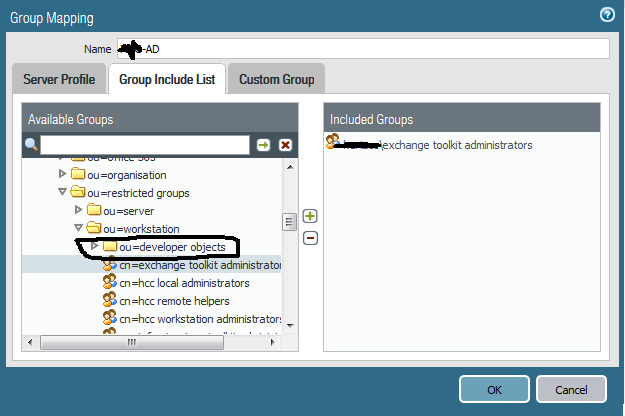The width and height of the screenshot is (625, 416).
Task: Select 'cn=exchange toolkit administrators' row
Action: coord(151,265)
